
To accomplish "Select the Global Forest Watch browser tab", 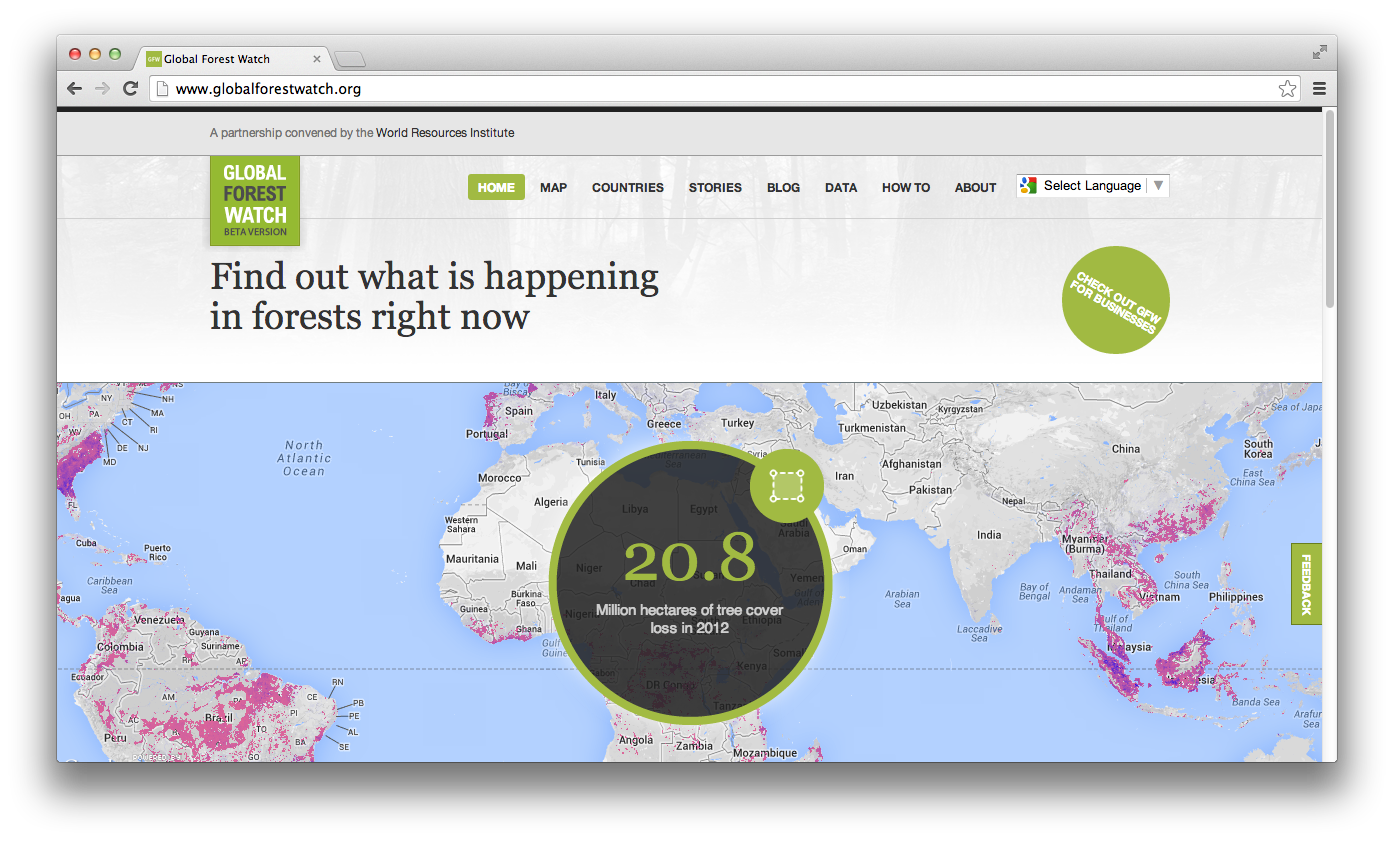I will coord(235,59).
